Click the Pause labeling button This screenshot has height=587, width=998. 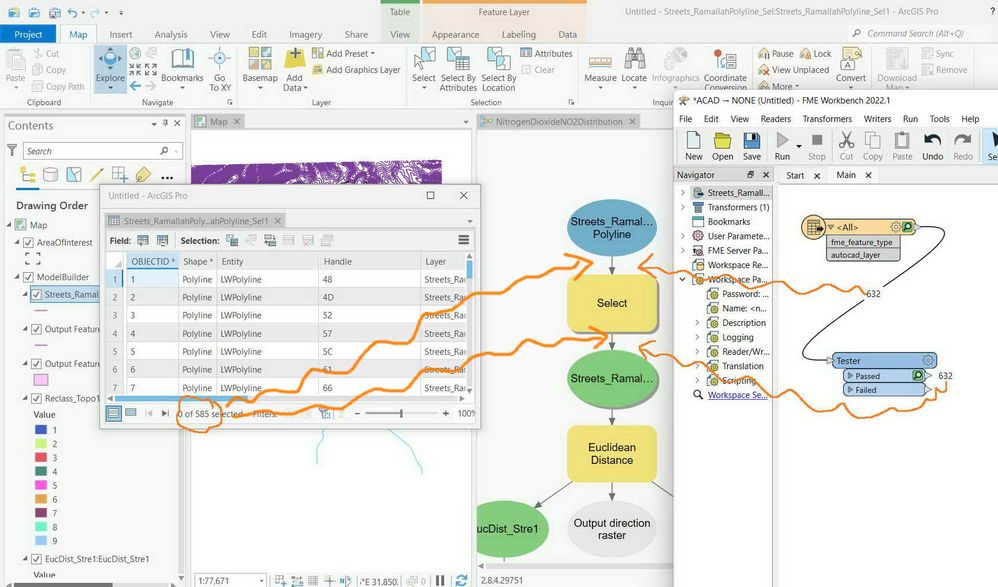click(x=776, y=53)
